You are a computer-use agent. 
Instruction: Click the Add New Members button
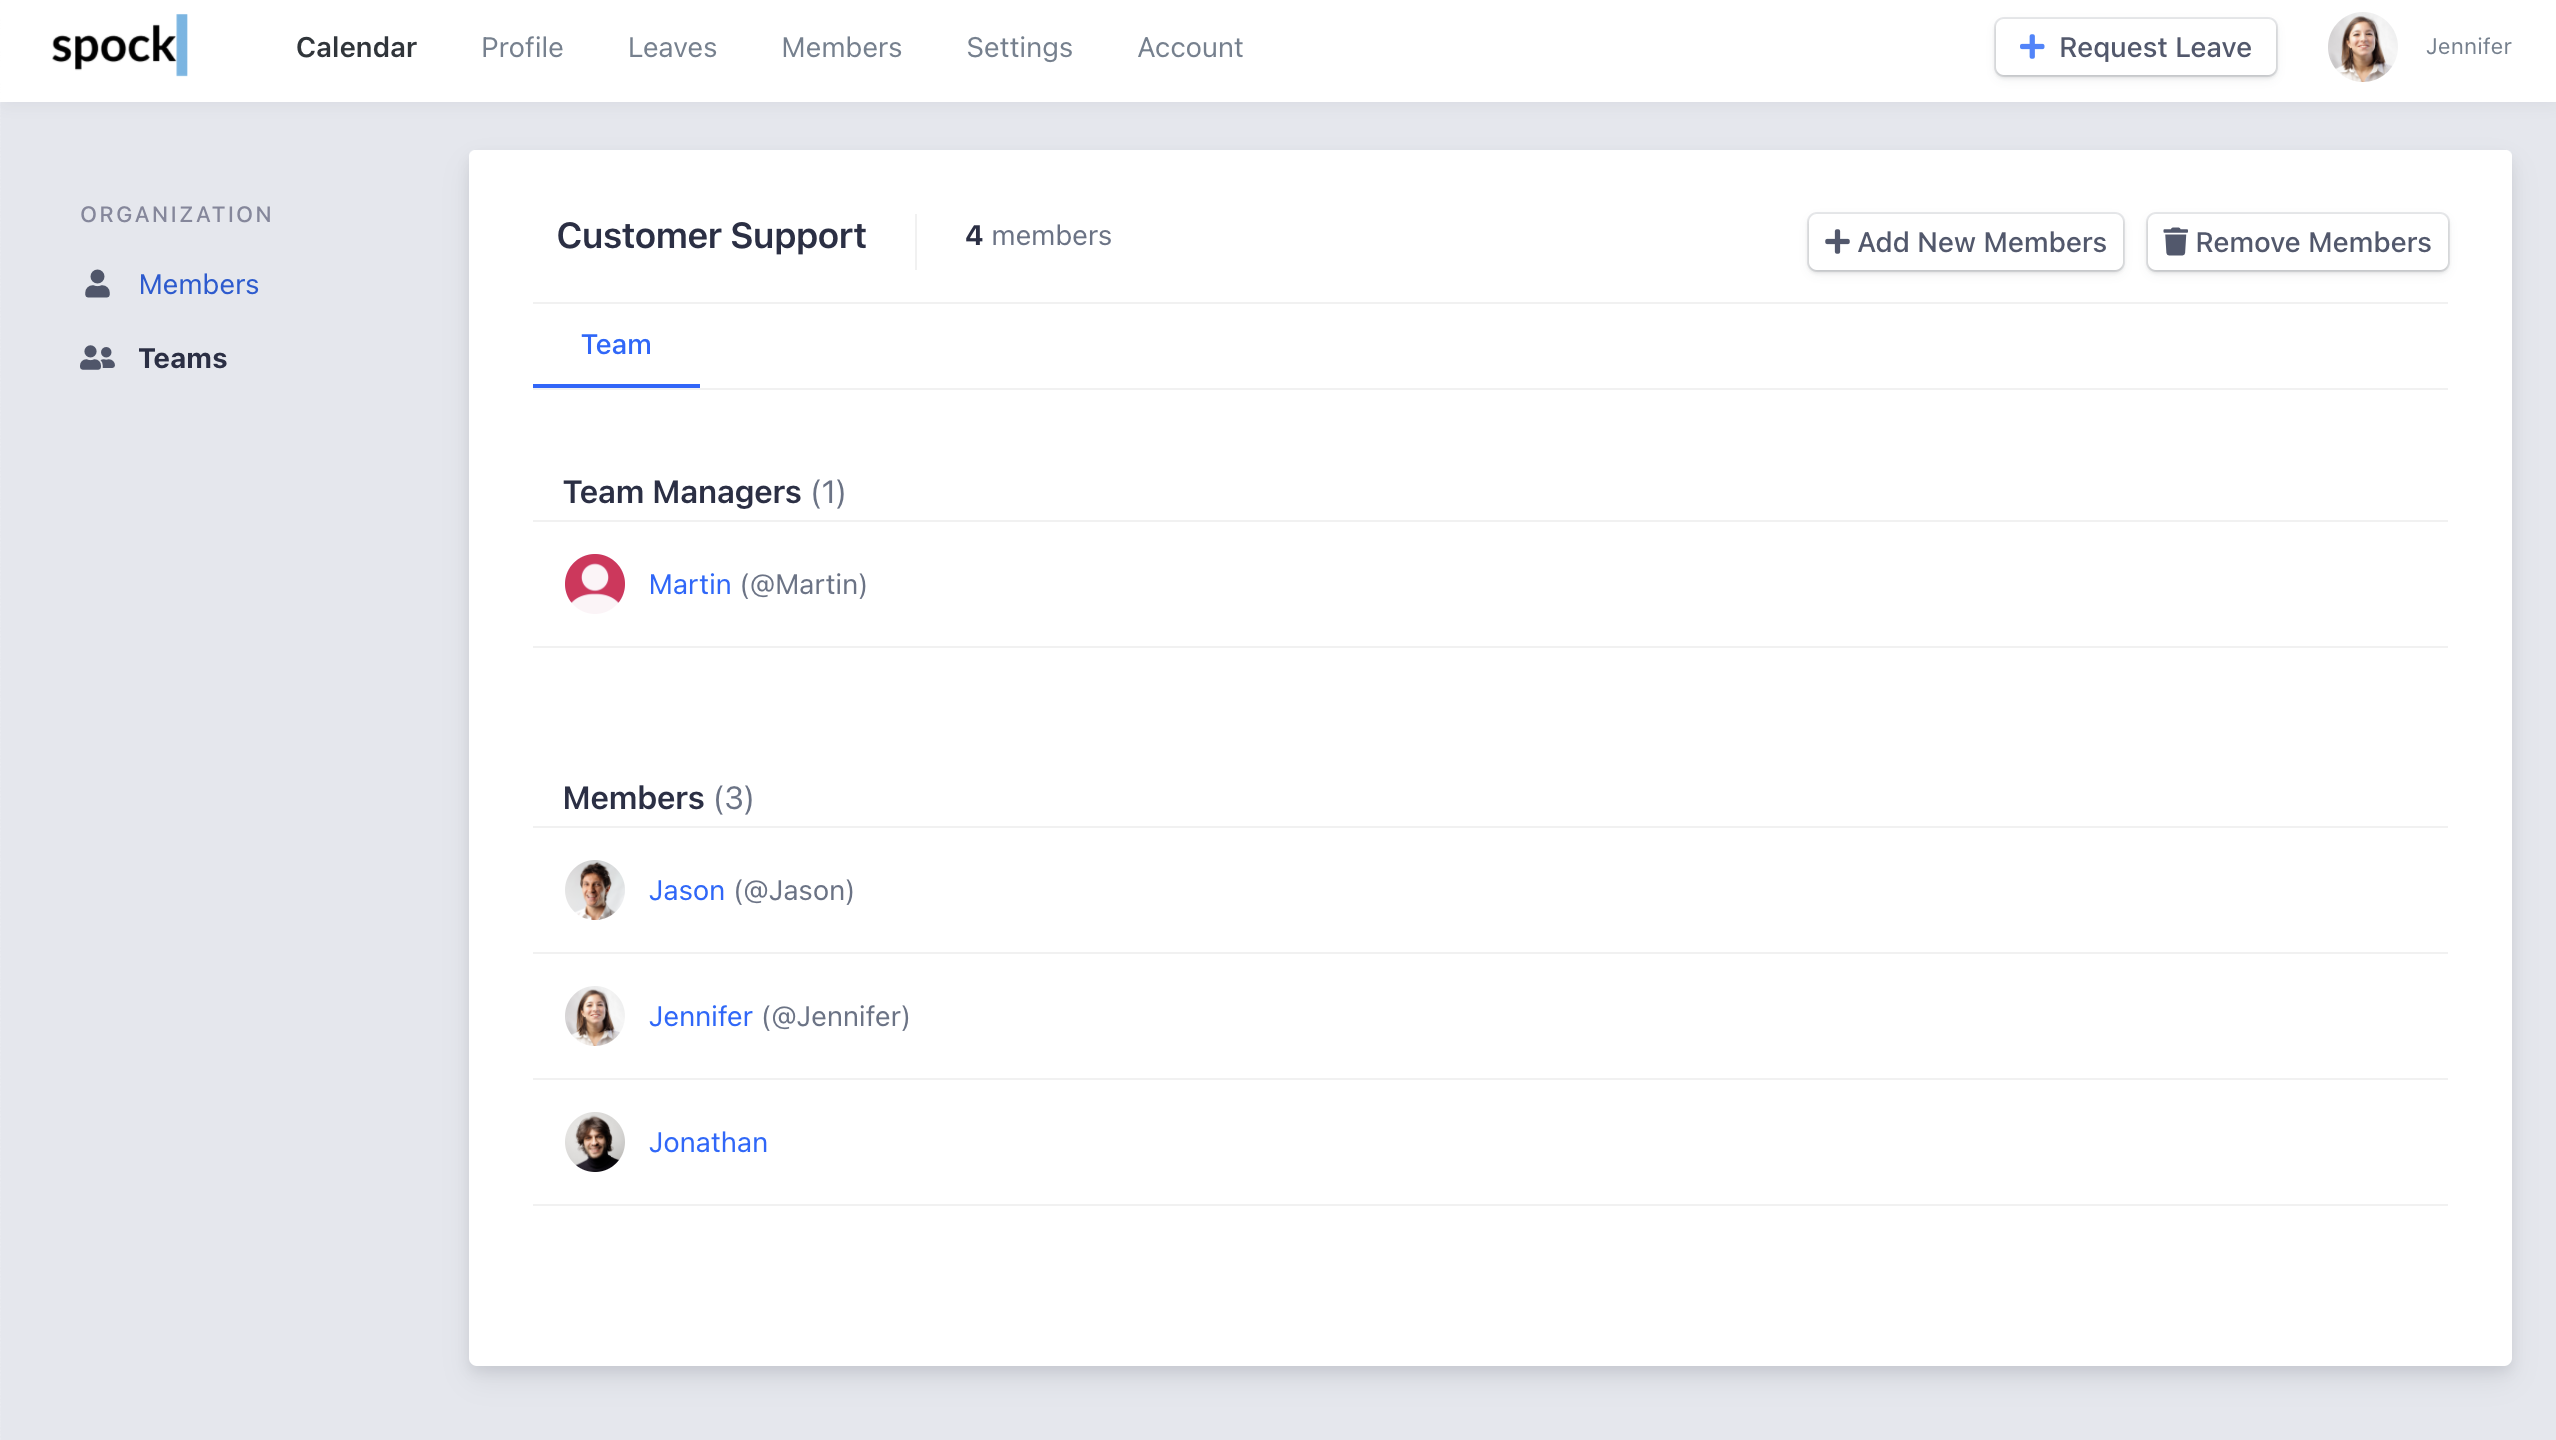(x=1965, y=242)
